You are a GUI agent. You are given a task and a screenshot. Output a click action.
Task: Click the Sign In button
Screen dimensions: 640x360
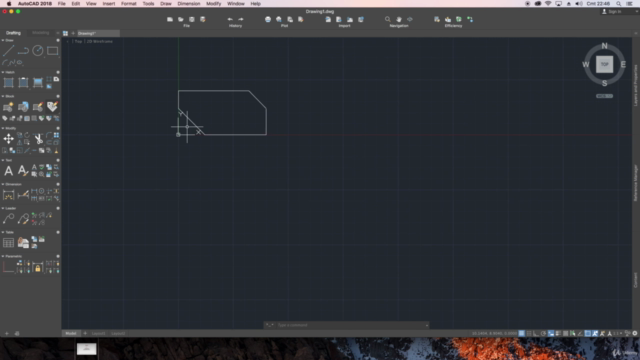coord(612,11)
